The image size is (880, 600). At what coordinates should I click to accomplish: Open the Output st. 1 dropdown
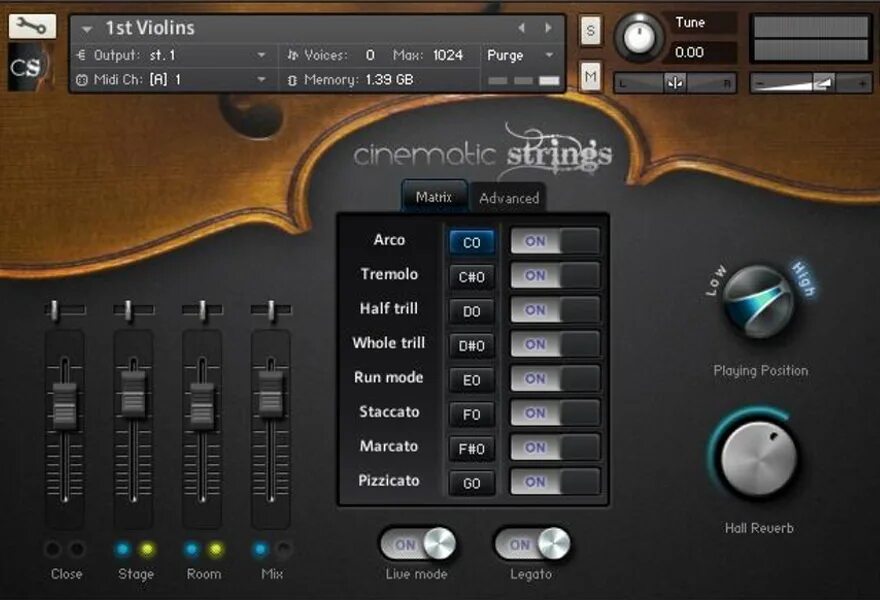click(262, 55)
